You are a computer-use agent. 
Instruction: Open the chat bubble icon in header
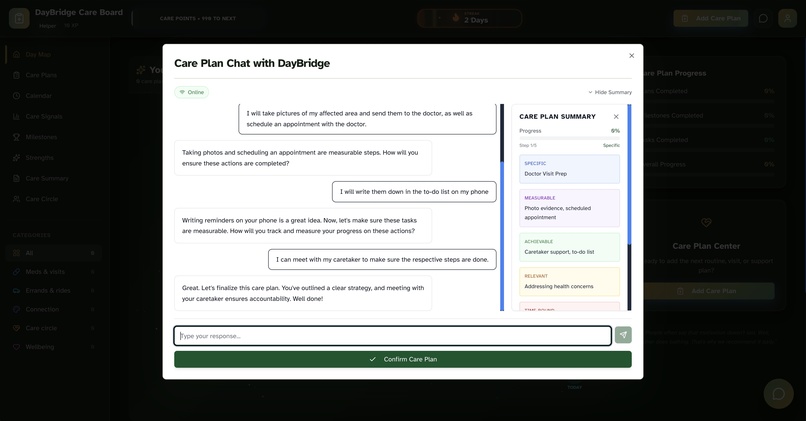(x=763, y=19)
